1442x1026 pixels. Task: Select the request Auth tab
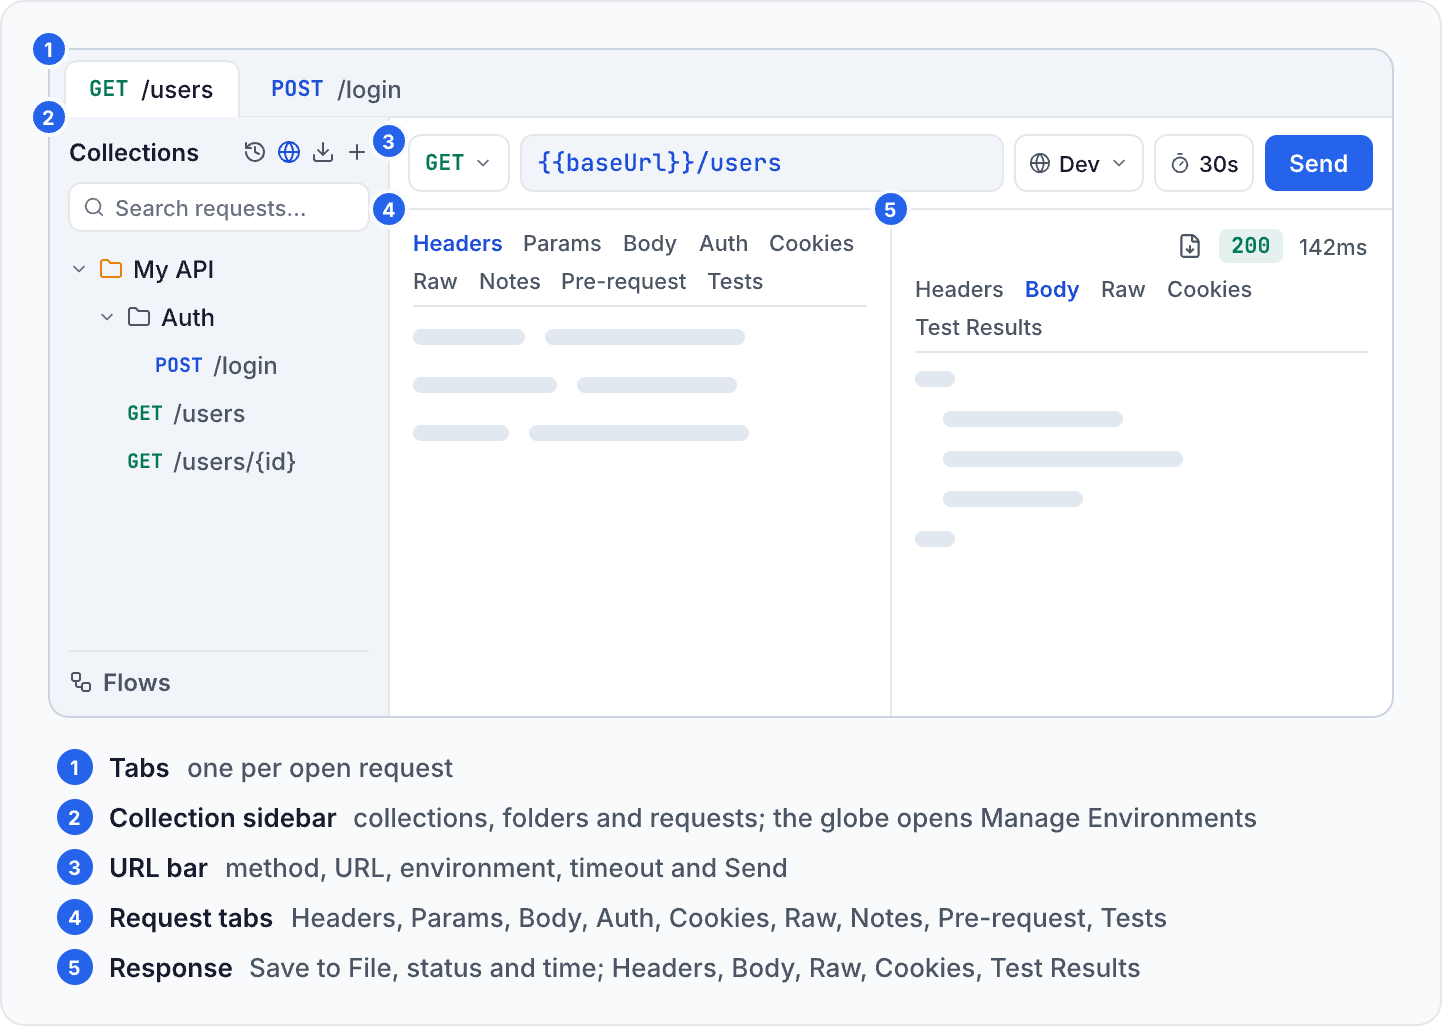tap(724, 243)
